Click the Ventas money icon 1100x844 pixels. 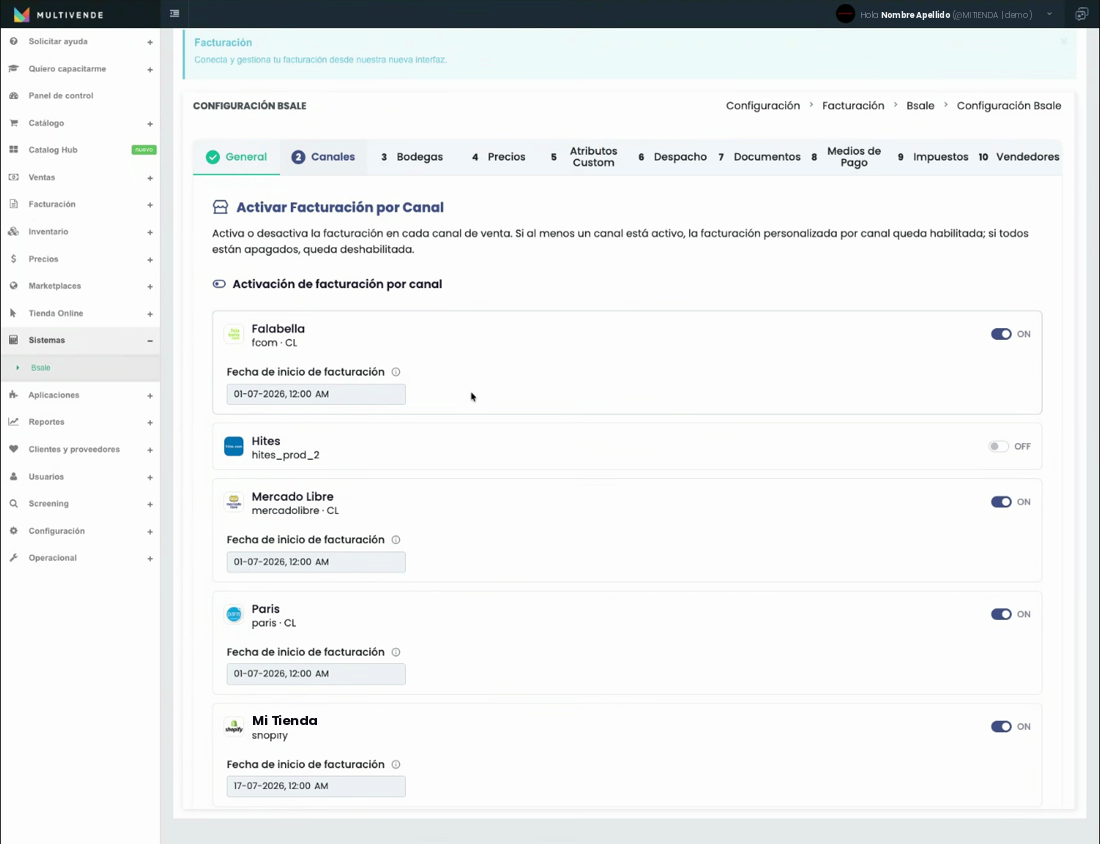pos(13,177)
